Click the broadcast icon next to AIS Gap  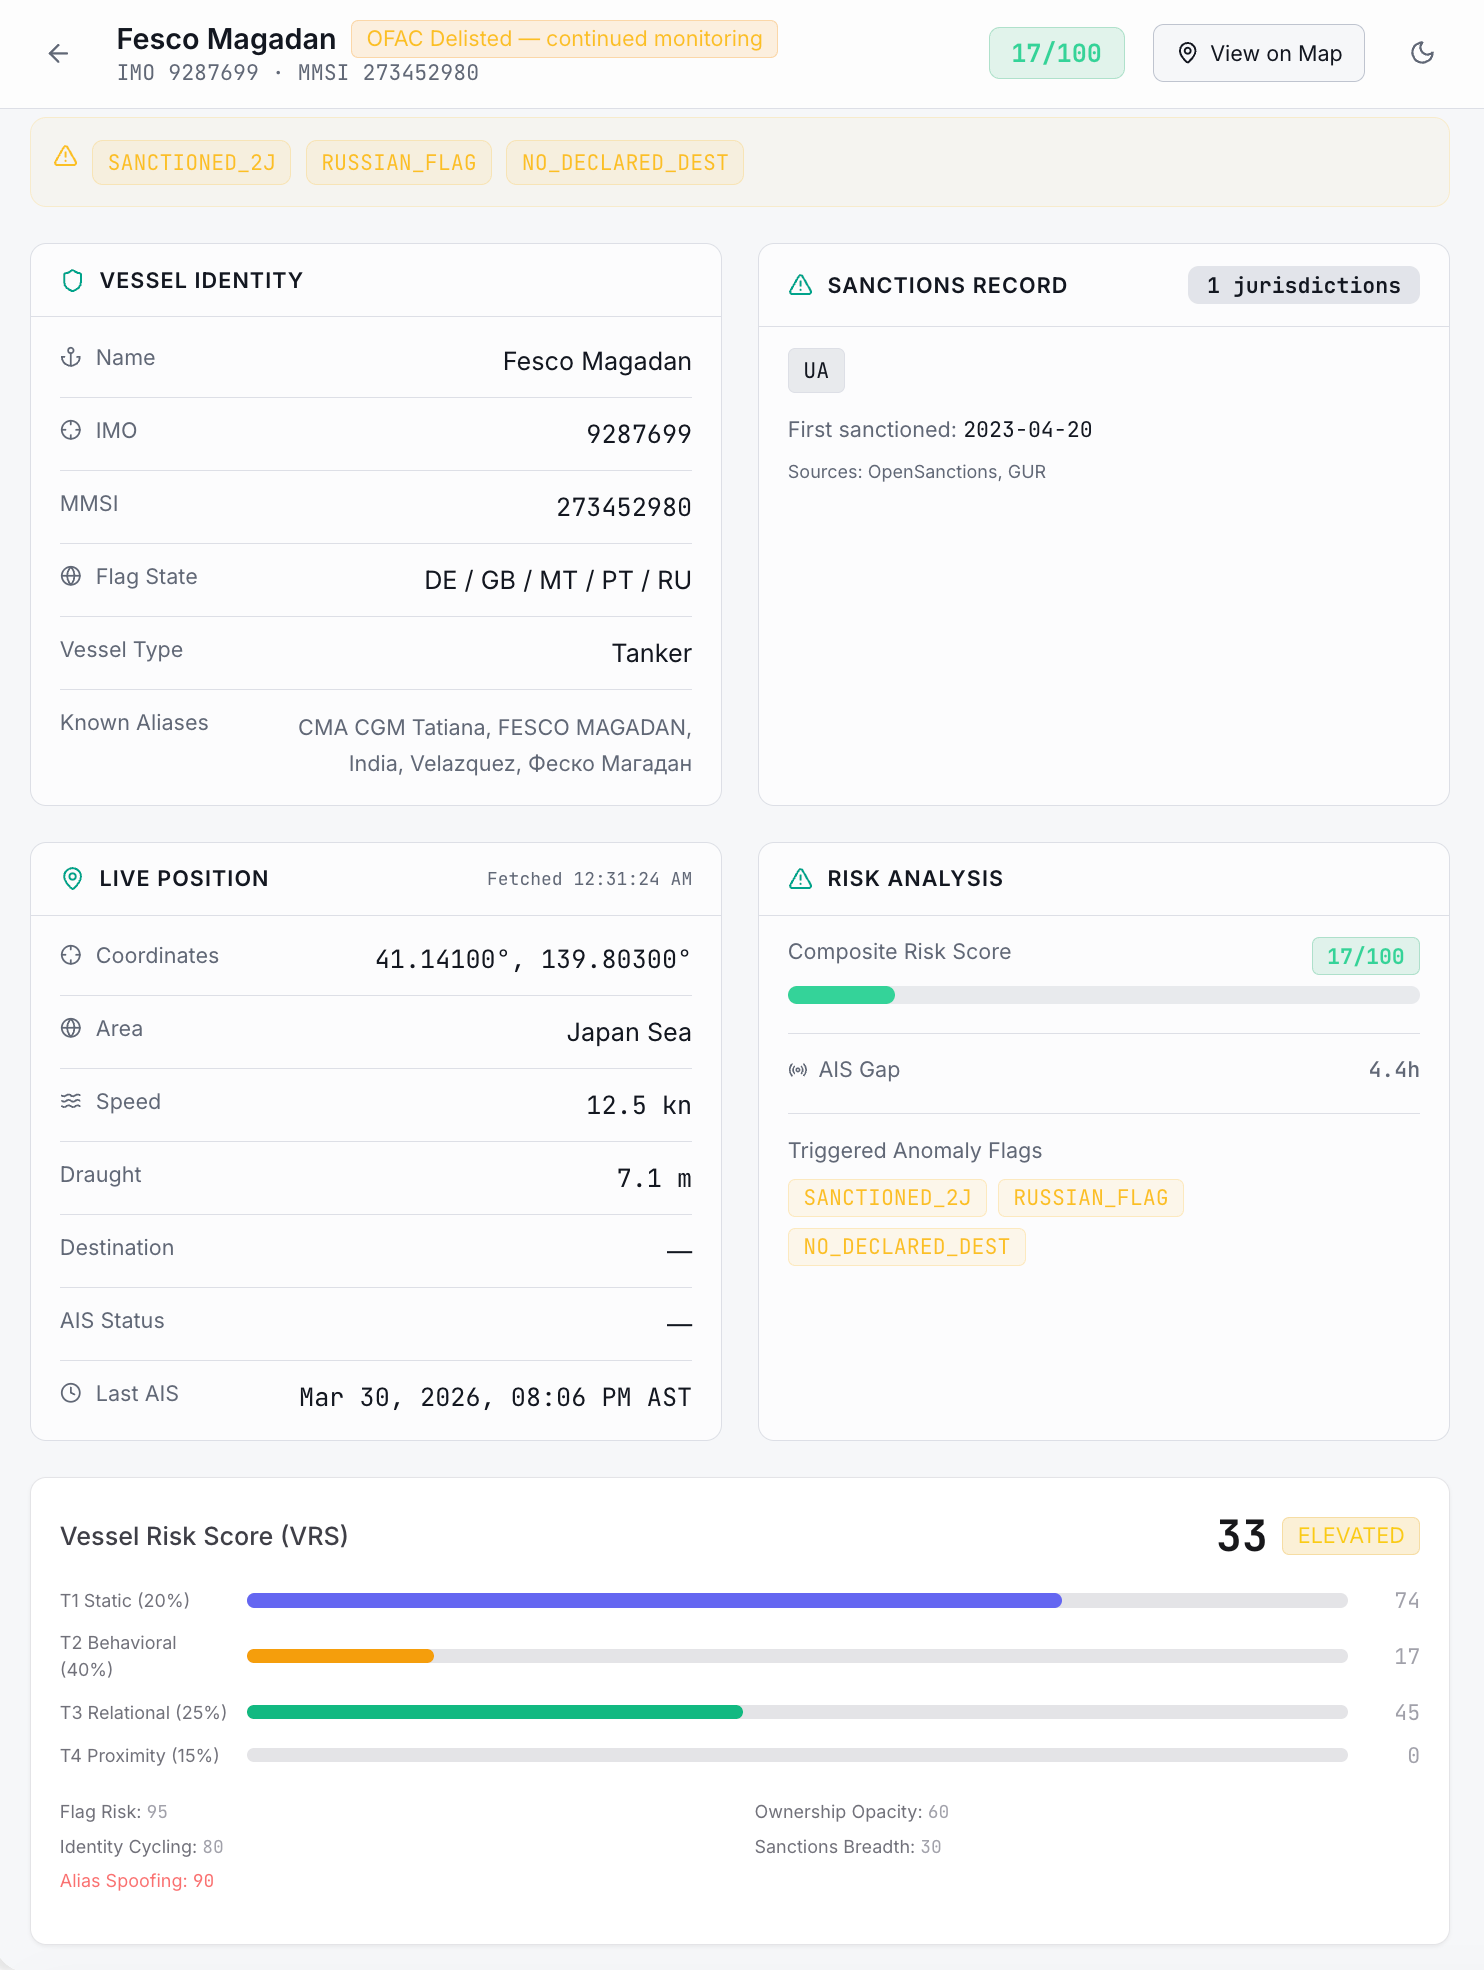click(798, 1070)
